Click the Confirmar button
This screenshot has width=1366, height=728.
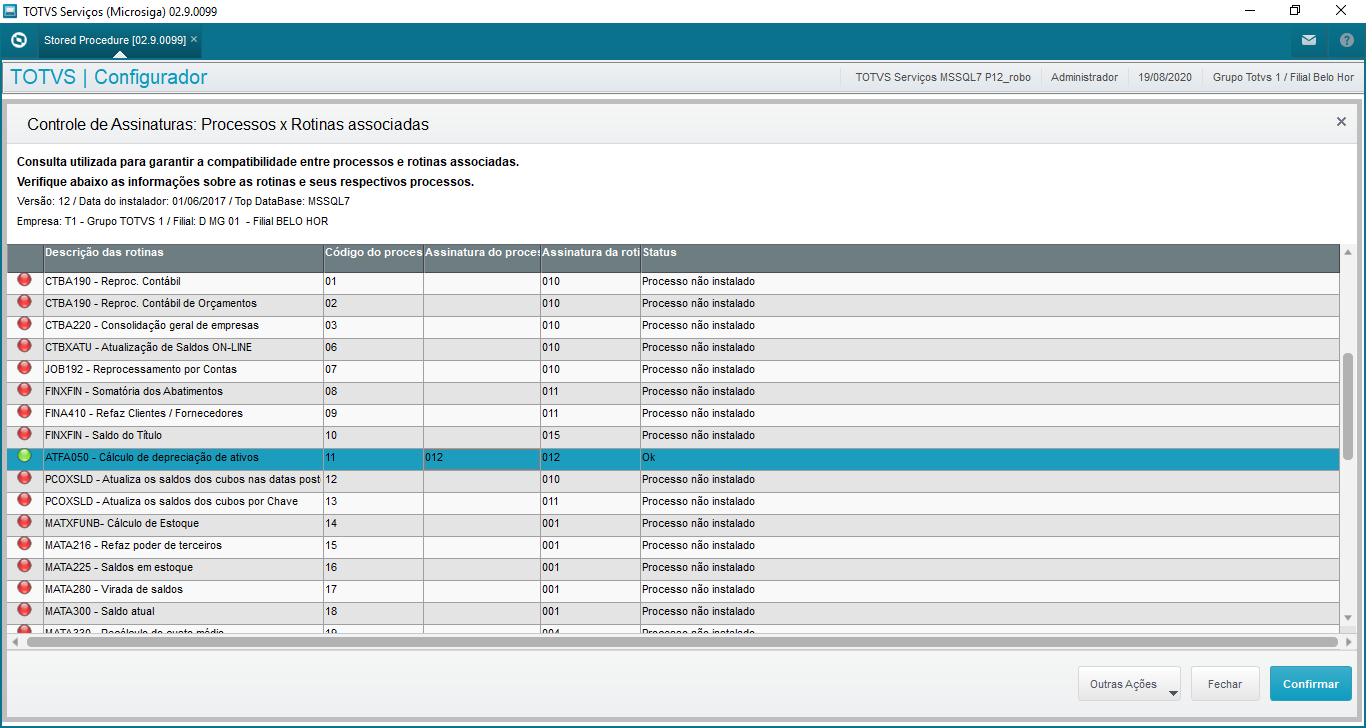(1310, 684)
